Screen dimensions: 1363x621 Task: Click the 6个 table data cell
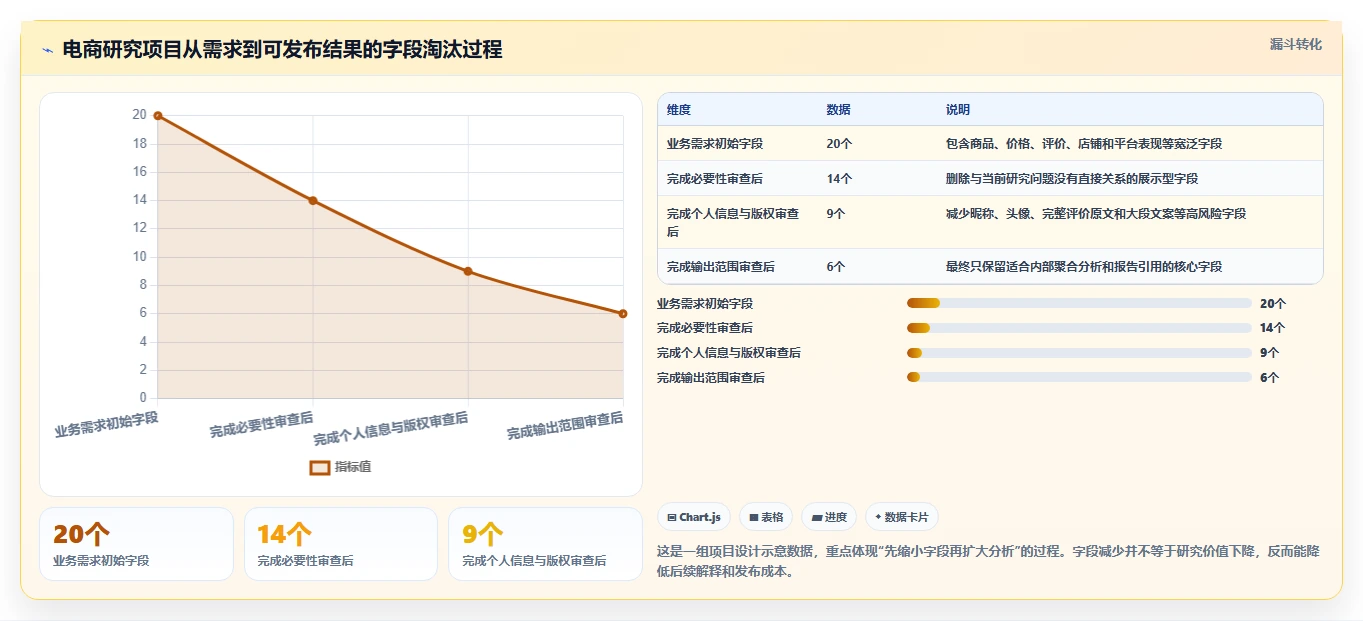[836, 267]
